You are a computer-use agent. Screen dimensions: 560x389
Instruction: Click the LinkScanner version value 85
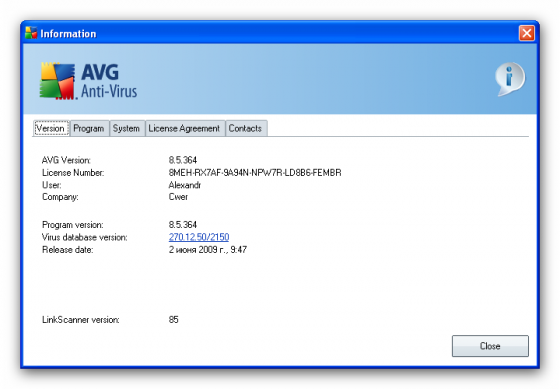click(x=174, y=319)
